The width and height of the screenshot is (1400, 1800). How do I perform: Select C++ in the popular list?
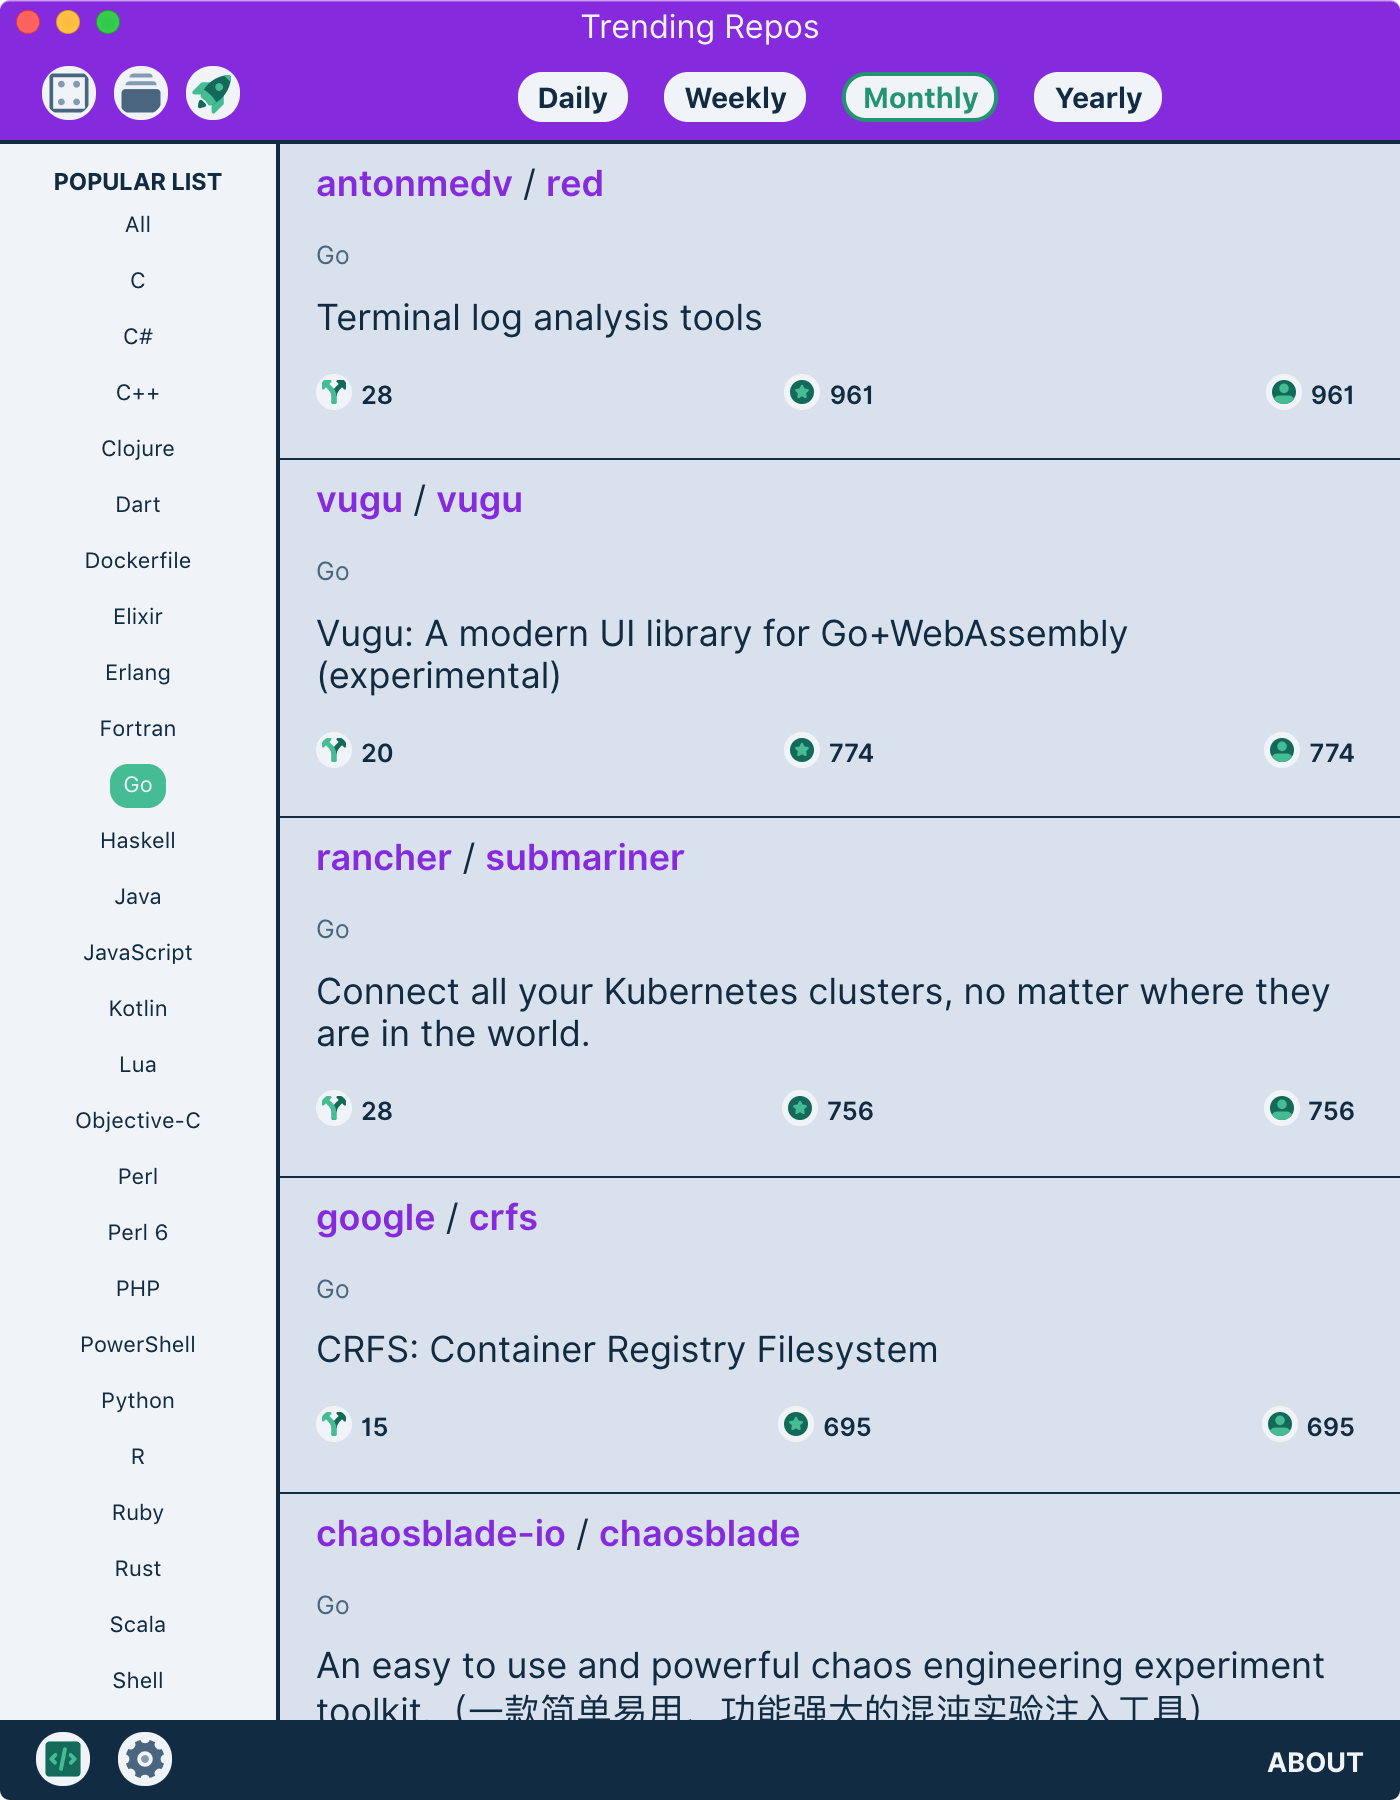[x=138, y=393]
